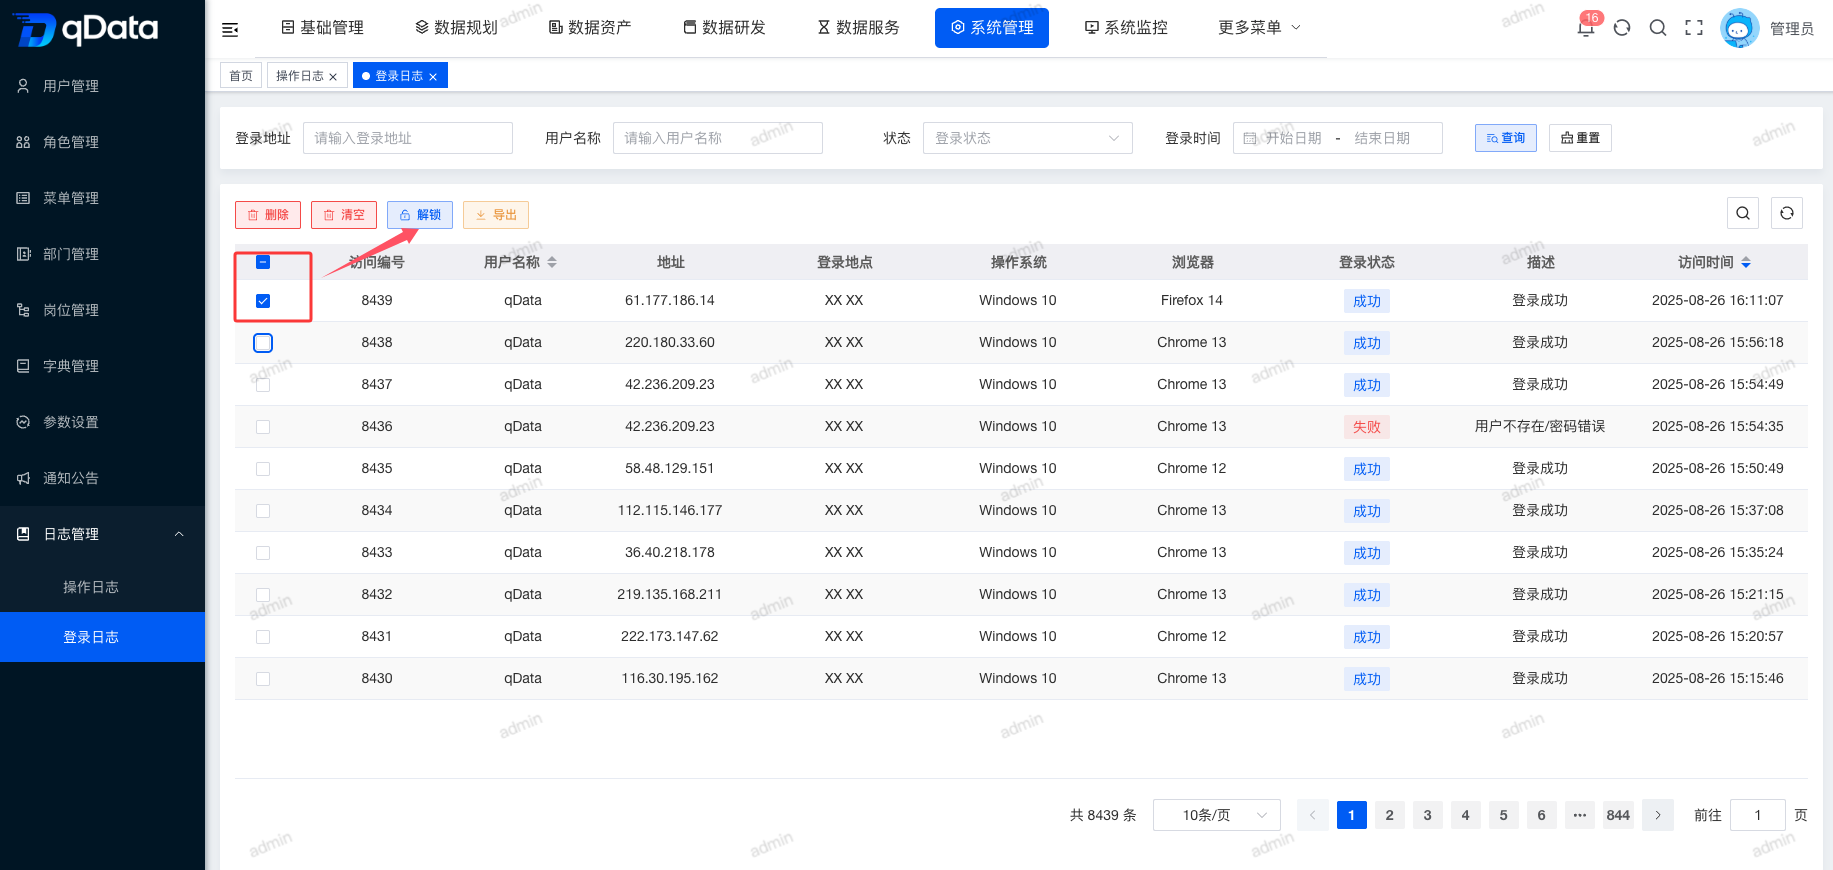Close the 登录日志 tab
The width and height of the screenshot is (1833, 870).
click(x=433, y=77)
